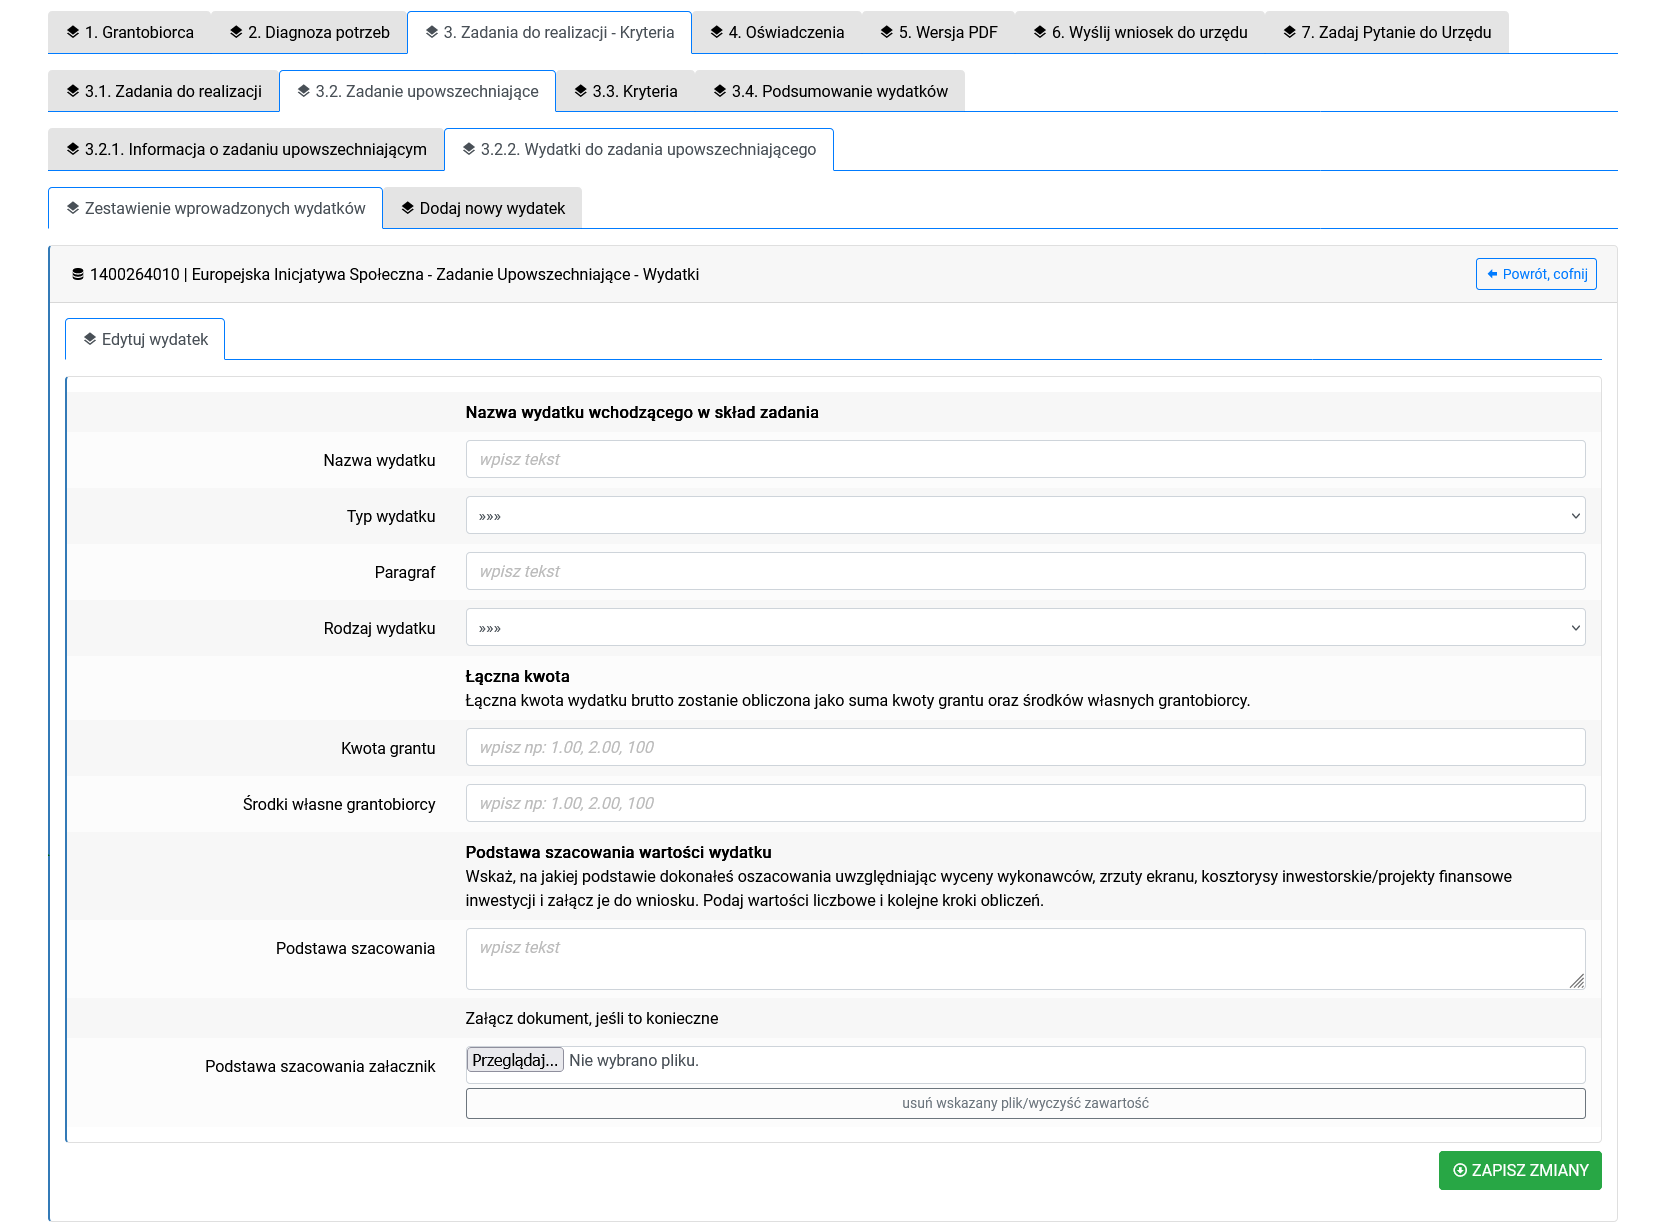Open the 'Typ wydatku' dropdown
The height and width of the screenshot is (1232, 1666).
click(x=1025, y=516)
